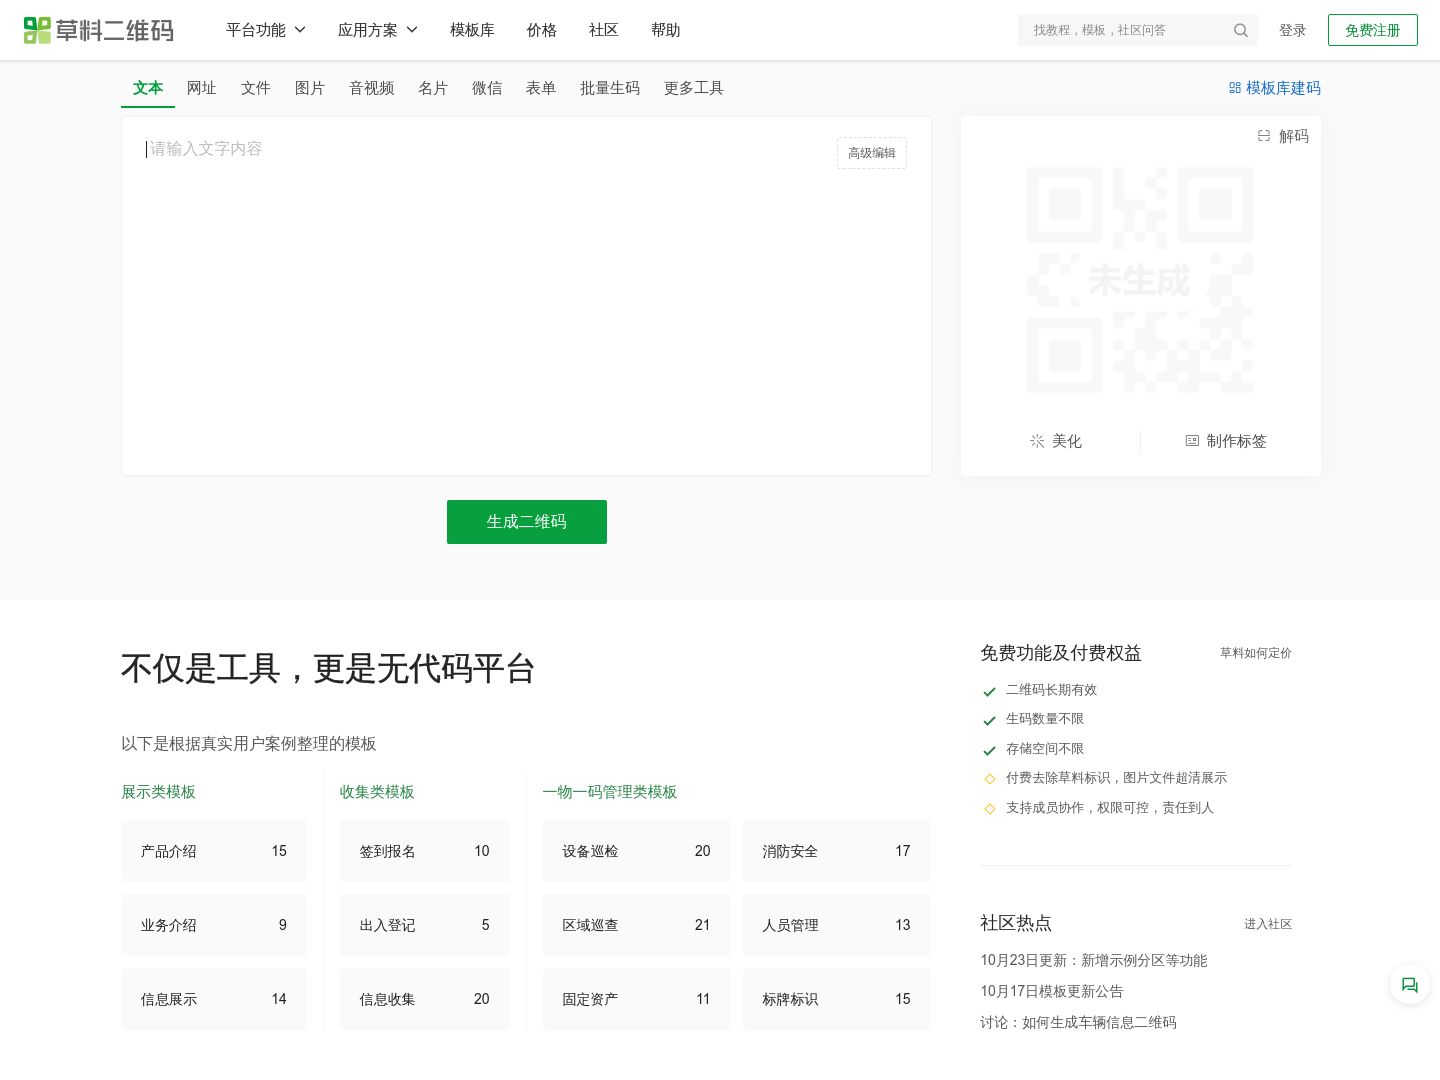Open 模板库 in the top navigation
This screenshot has height=1080, width=1440.
[x=472, y=30]
